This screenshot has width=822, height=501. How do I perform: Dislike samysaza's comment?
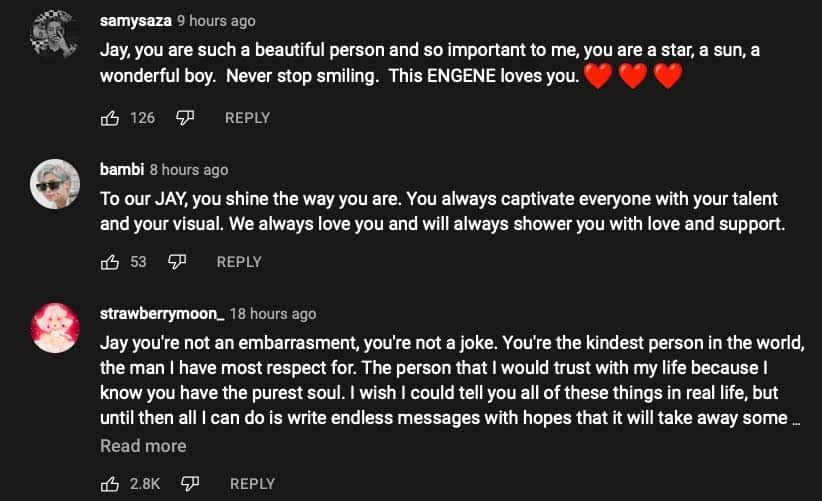click(185, 118)
